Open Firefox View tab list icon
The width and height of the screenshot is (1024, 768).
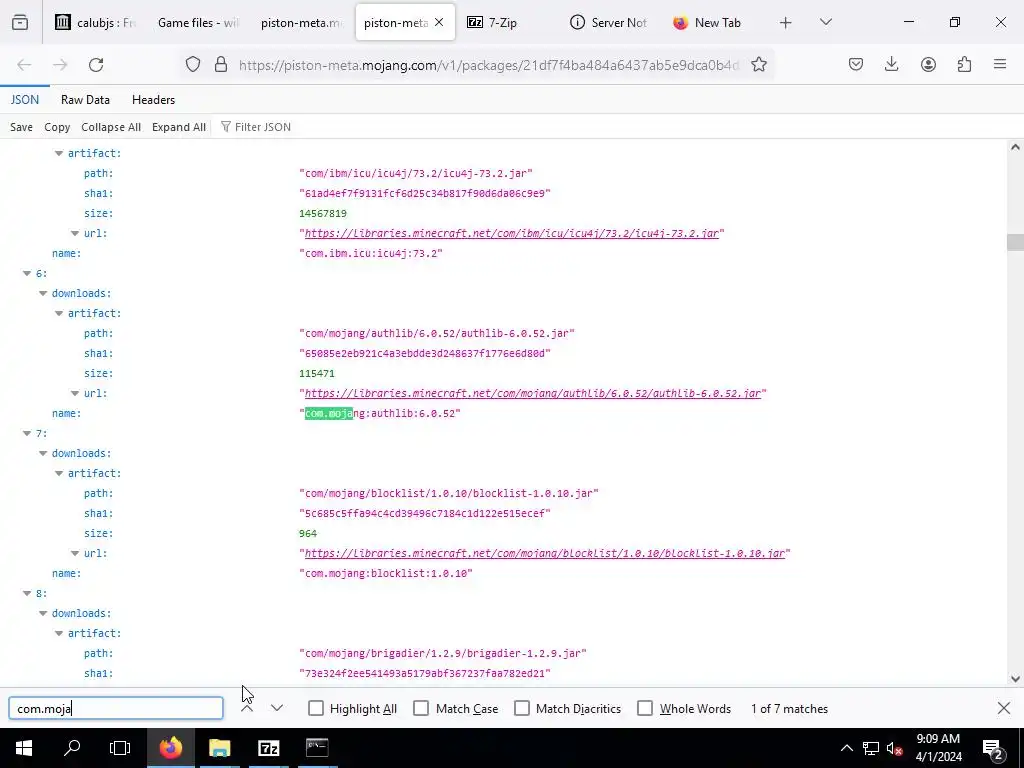pyautogui.click(x=20, y=23)
